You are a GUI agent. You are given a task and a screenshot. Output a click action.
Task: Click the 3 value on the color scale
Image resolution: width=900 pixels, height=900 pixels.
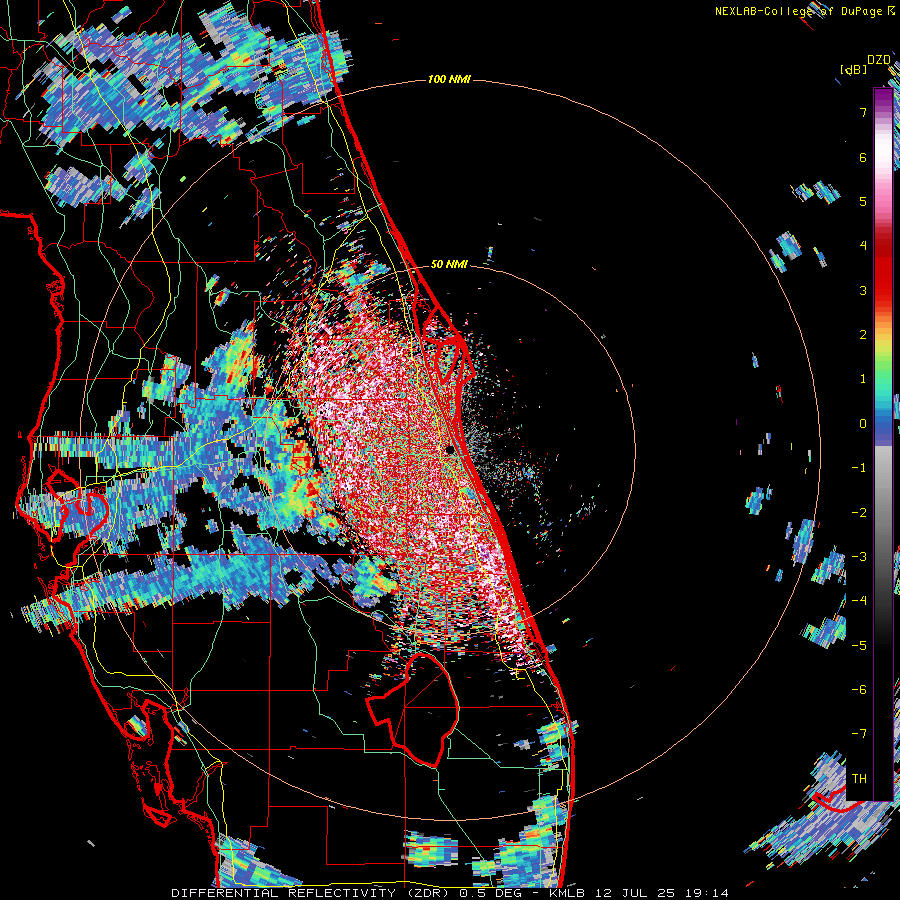[x=863, y=290]
